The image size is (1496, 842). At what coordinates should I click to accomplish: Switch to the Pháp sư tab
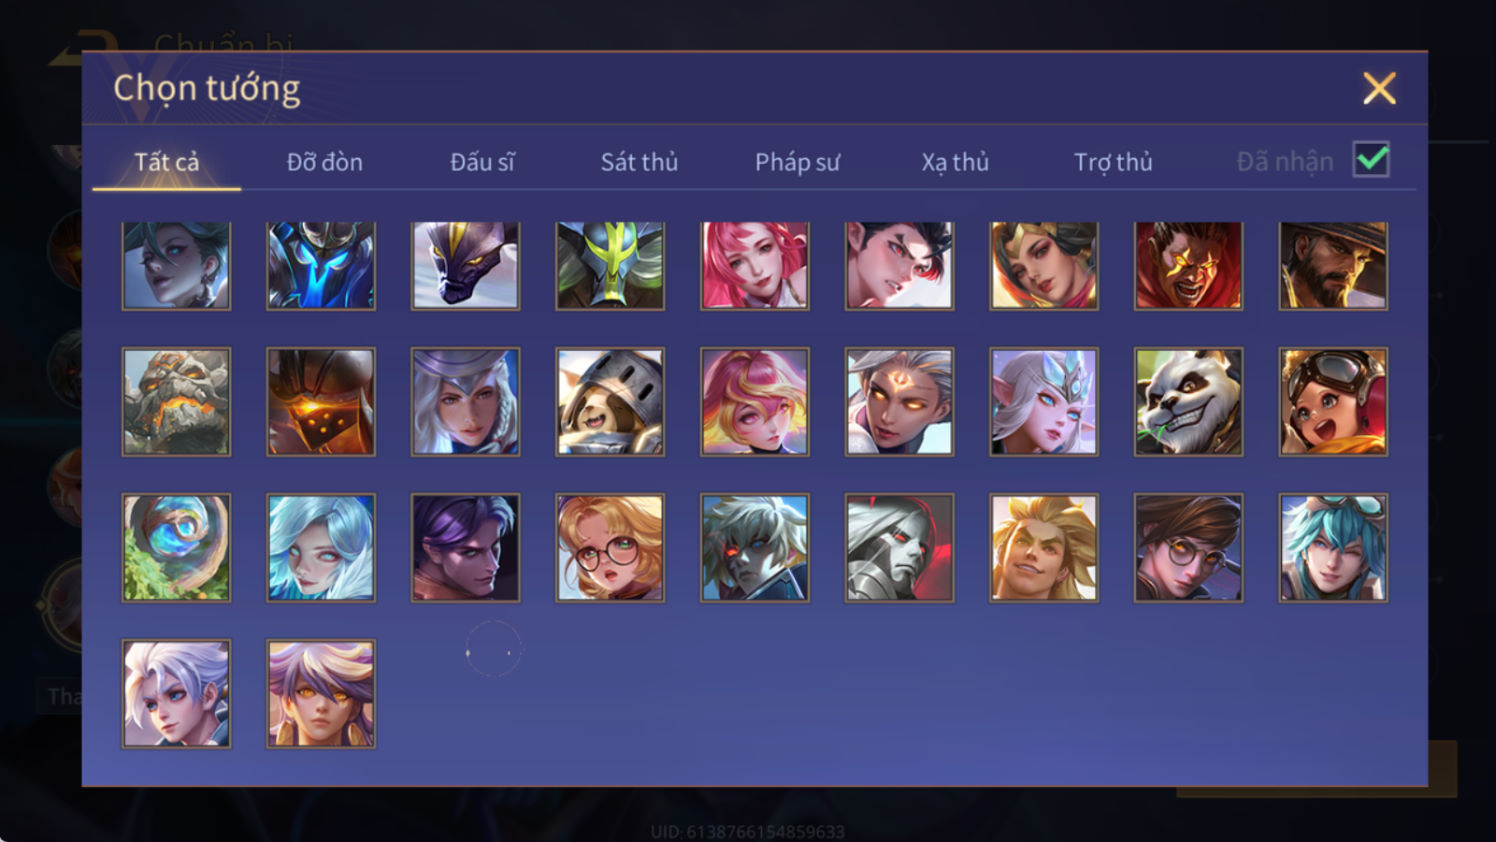(797, 162)
